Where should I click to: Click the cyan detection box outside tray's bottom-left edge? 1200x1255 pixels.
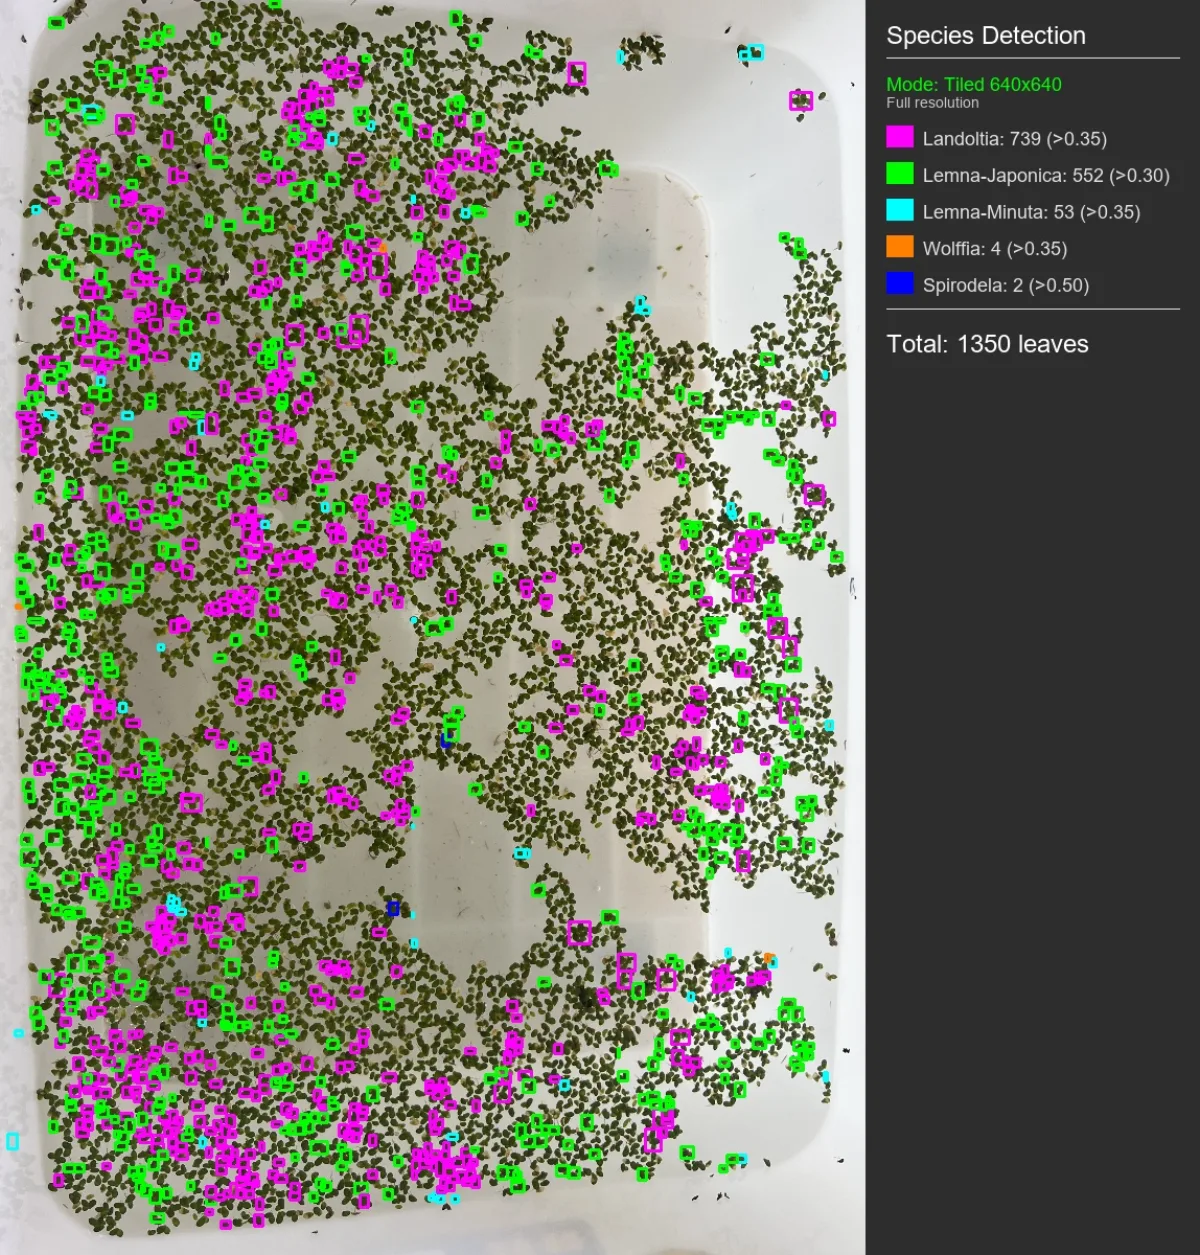pyautogui.click(x=13, y=1141)
